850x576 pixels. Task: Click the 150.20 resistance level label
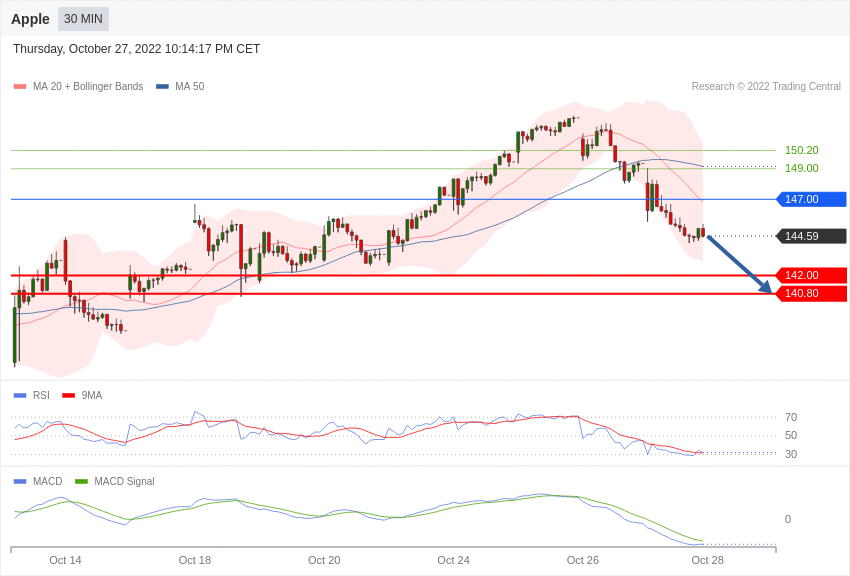[x=801, y=150]
